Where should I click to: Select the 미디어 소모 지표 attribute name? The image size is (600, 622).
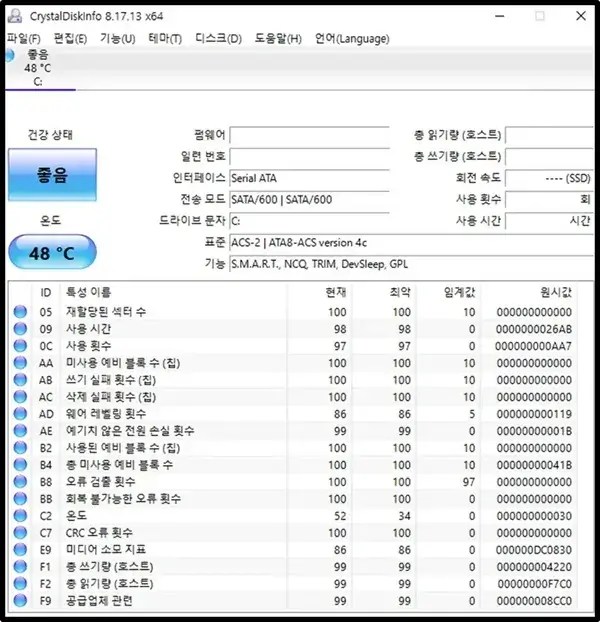[106, 550]
